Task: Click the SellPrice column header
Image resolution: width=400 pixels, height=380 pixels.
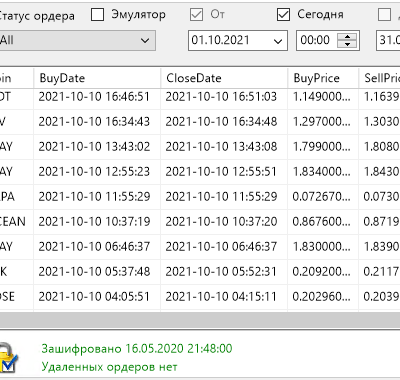Action: pyautogui.click(x=379, y=78)
